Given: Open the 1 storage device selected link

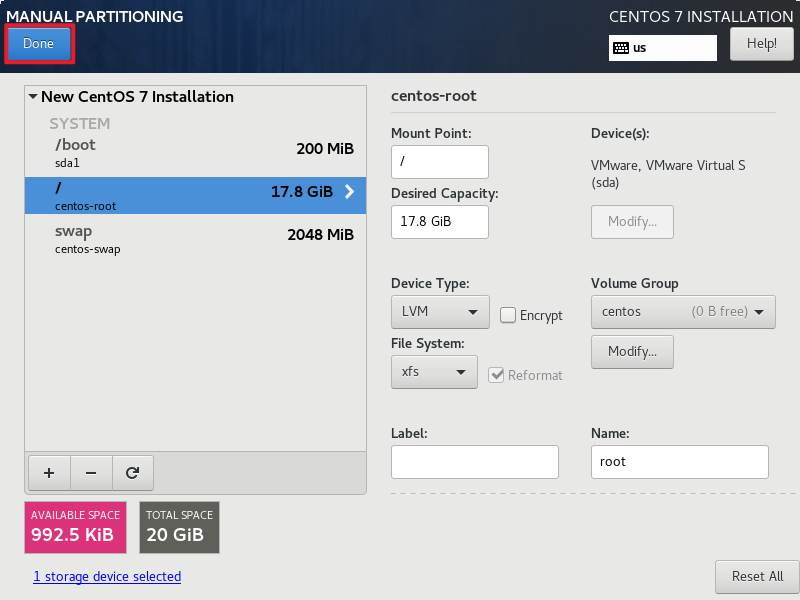Looking at the screenshot, I should point(107,576).
